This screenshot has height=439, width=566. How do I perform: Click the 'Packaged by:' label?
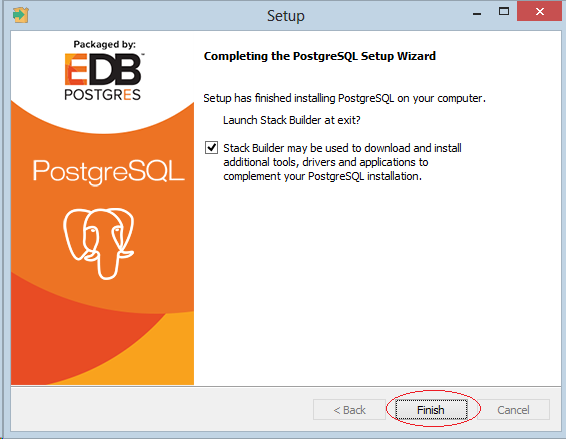[105, 44]
